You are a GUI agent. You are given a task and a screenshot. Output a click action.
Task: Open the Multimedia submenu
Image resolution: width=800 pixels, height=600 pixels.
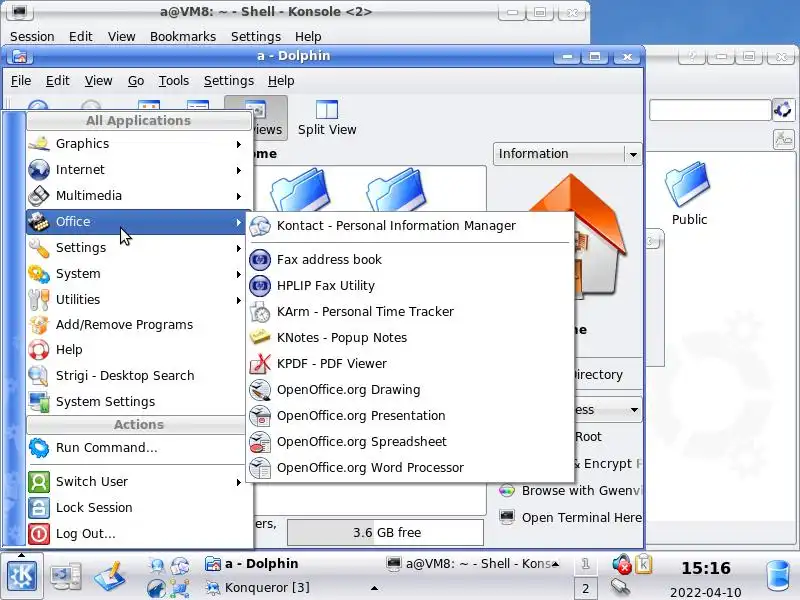click(x=137, y=196)
